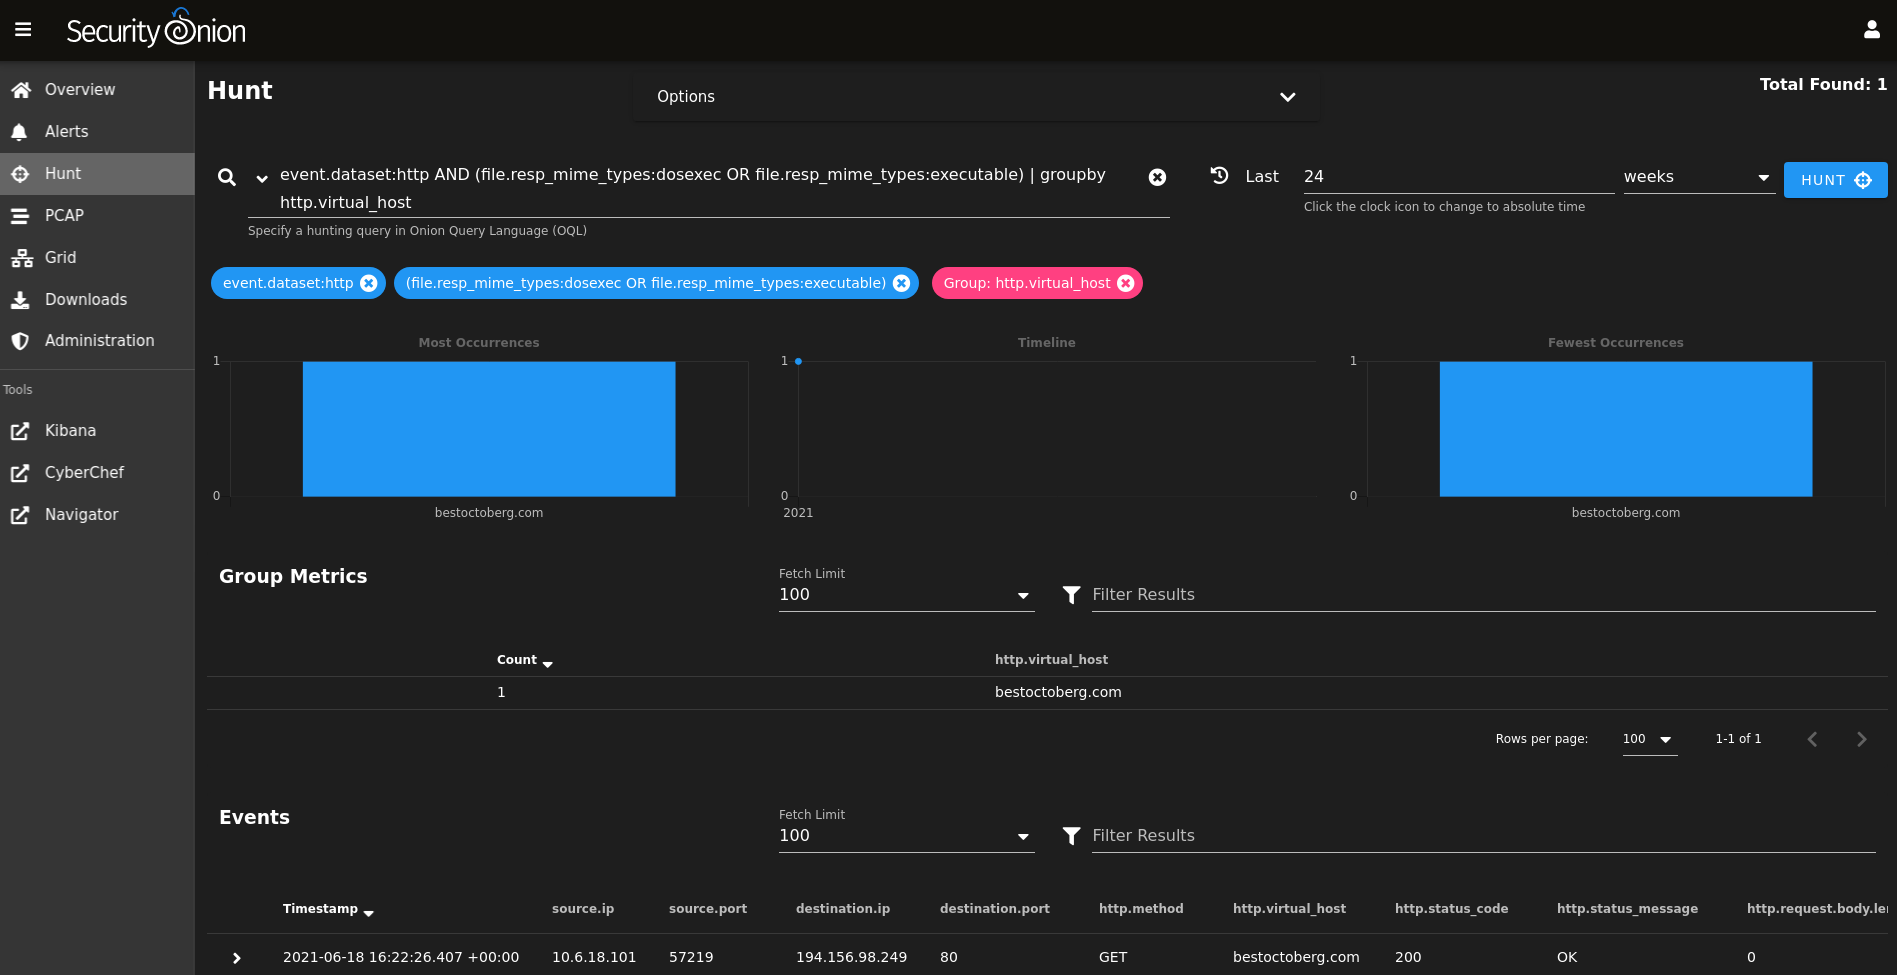Open the weeks time unit dropdown
Screen dimensions: 1897x975
pos(1699,177)
